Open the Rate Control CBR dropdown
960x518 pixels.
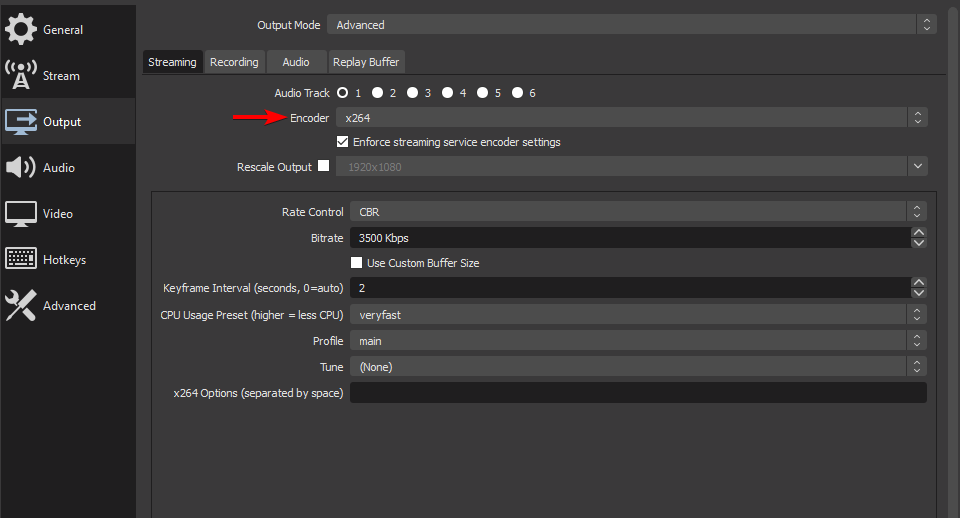638,212
